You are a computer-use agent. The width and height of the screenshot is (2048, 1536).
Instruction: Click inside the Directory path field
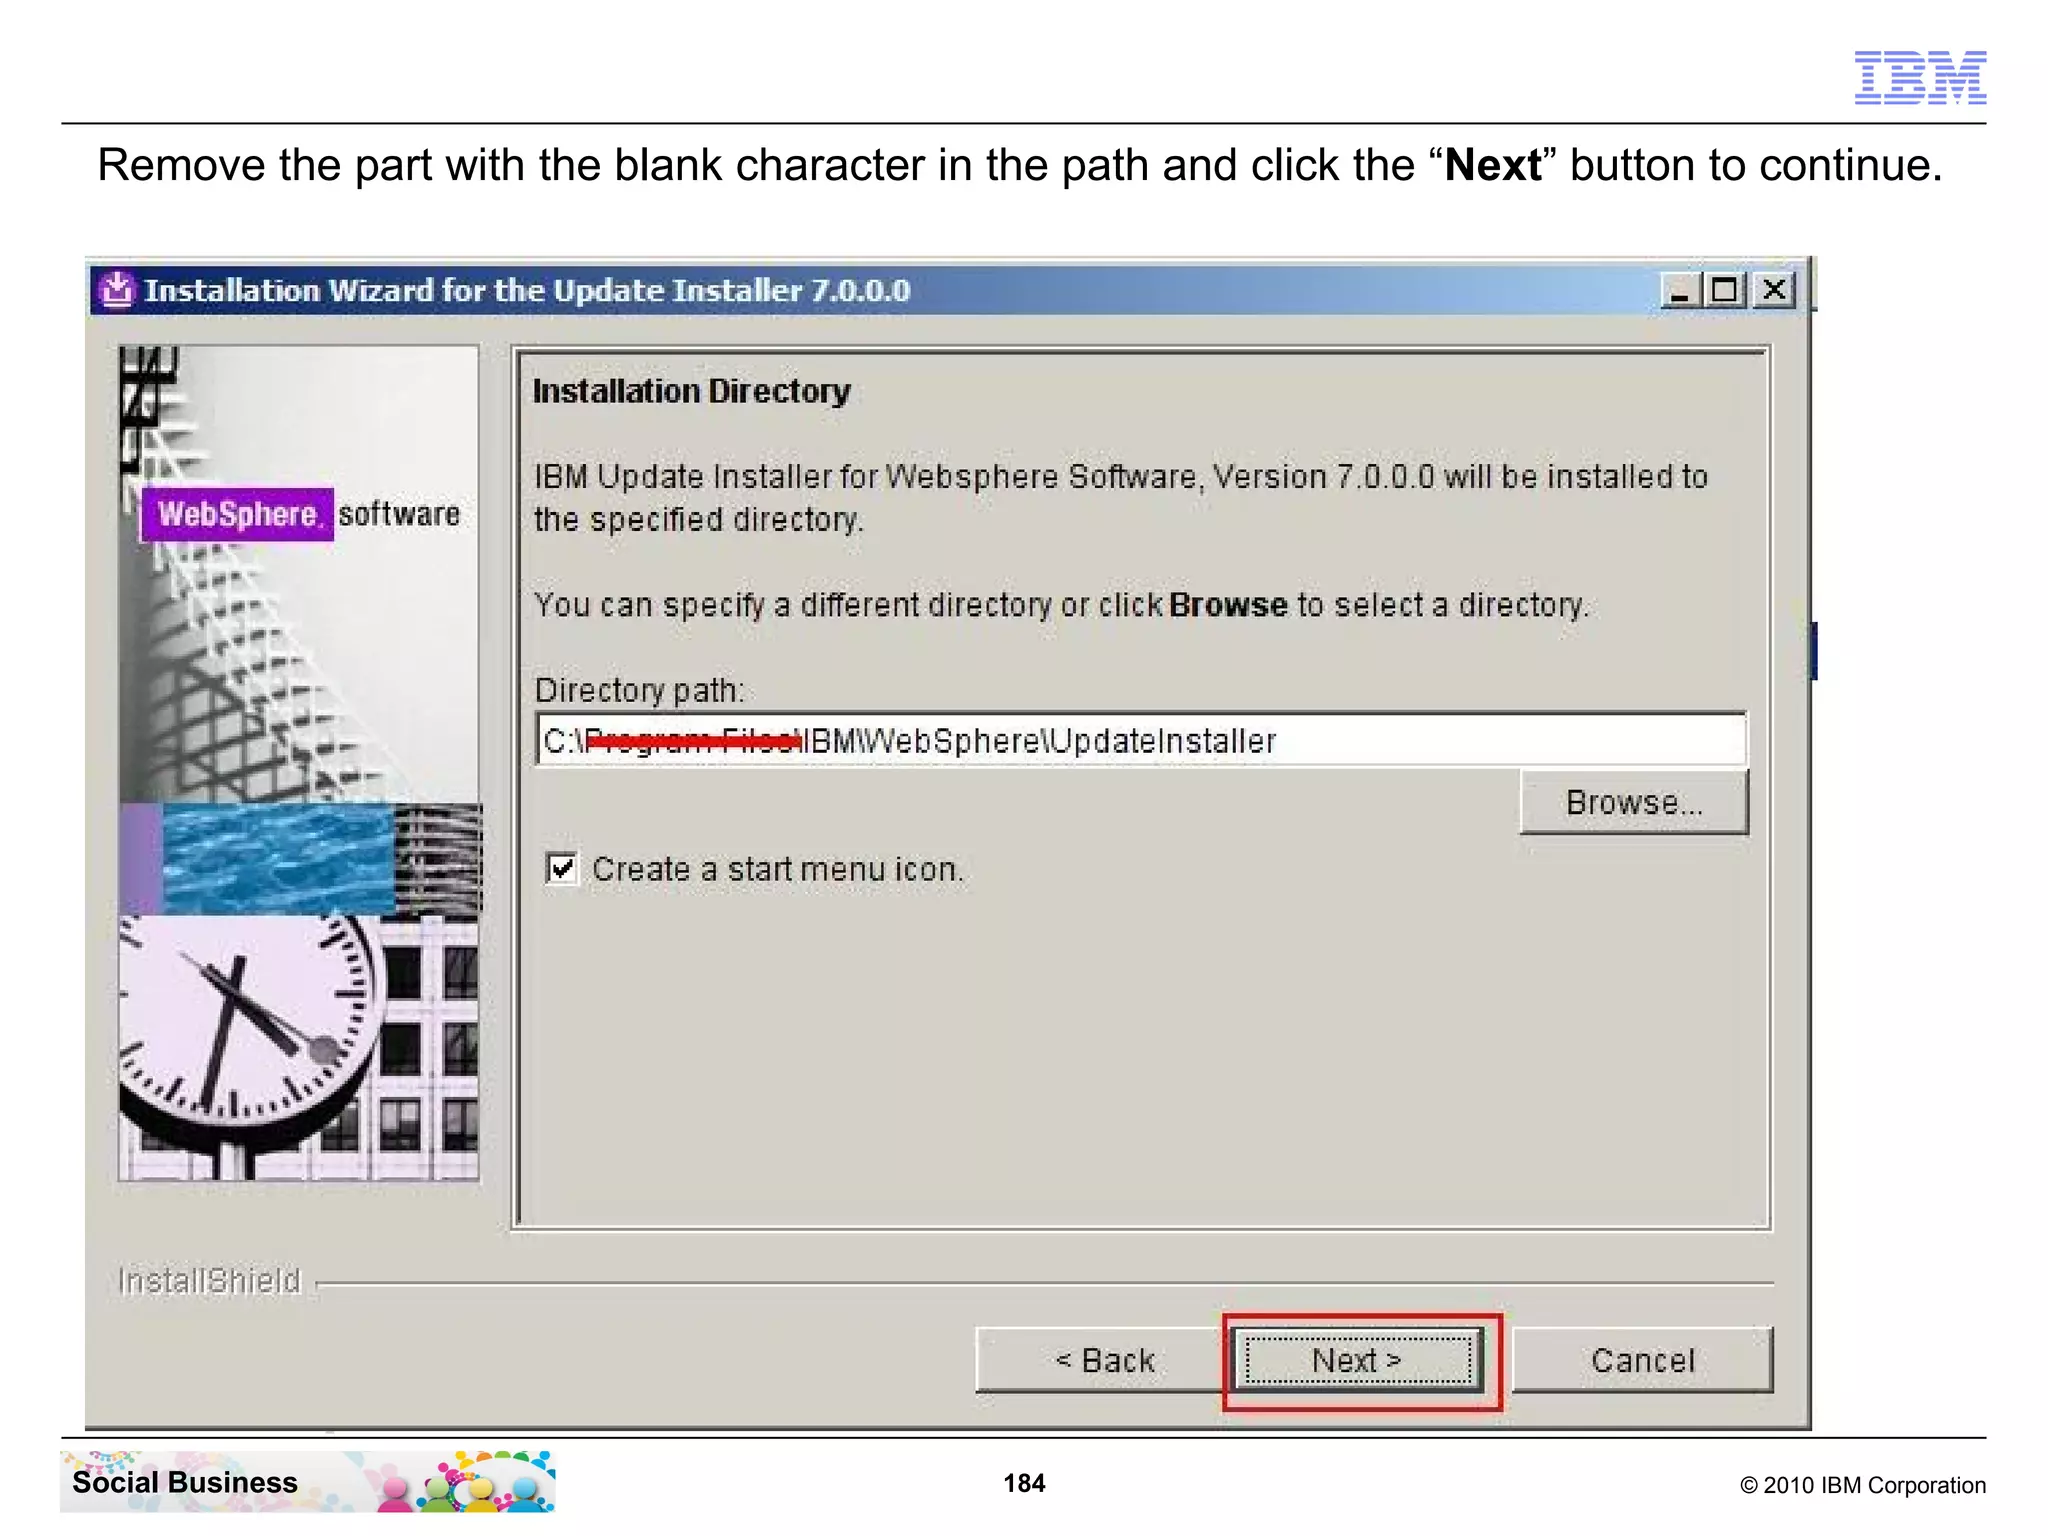click(x=1141, y=740)
